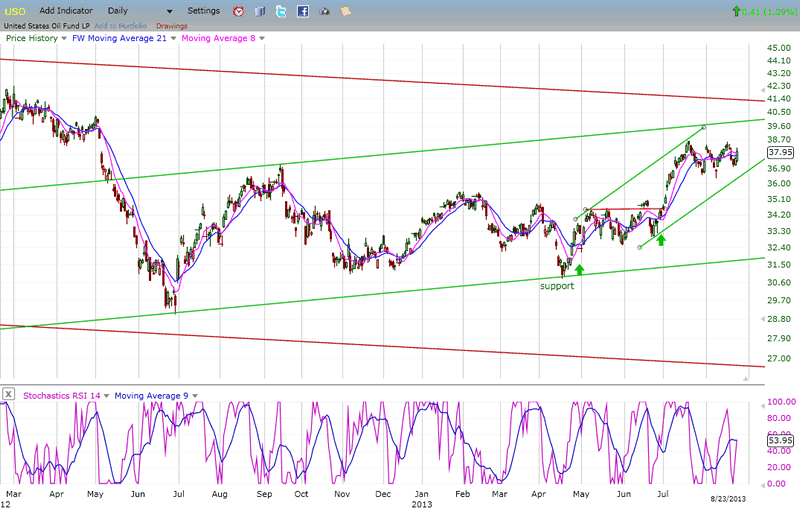Image resolution: width=800 pixels, height=508 pixels.
Task: Click the green up arrow price change icon
Action: [737, 11]
